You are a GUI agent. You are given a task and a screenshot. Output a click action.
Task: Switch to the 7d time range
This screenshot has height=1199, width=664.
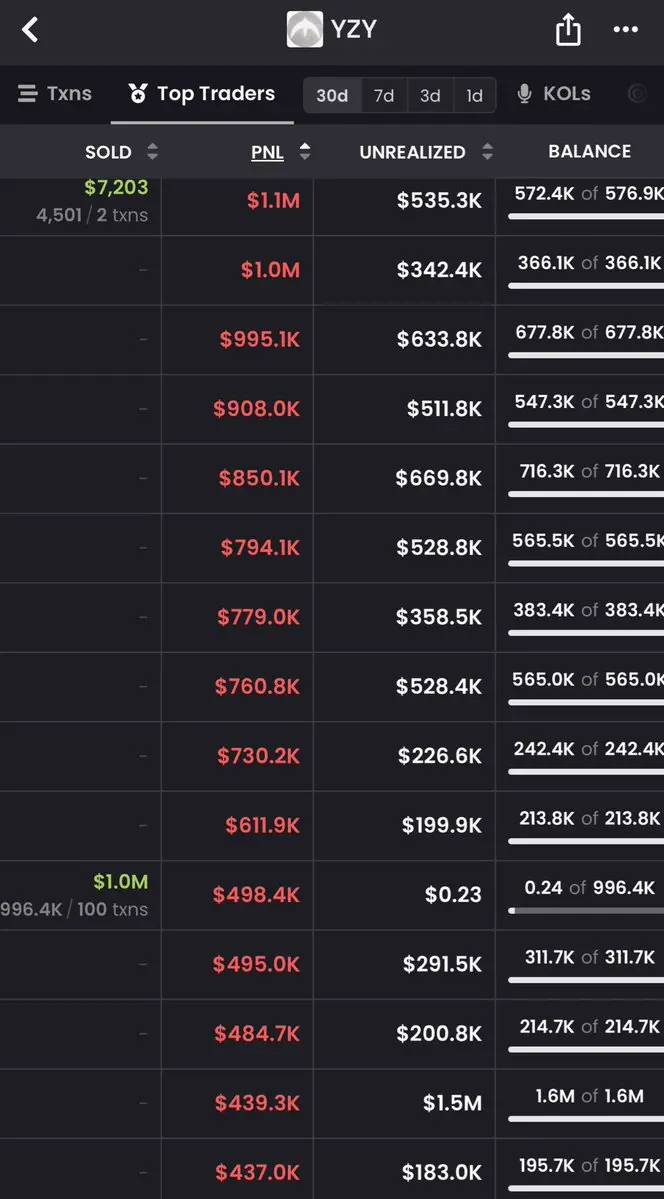pos(384,96)
